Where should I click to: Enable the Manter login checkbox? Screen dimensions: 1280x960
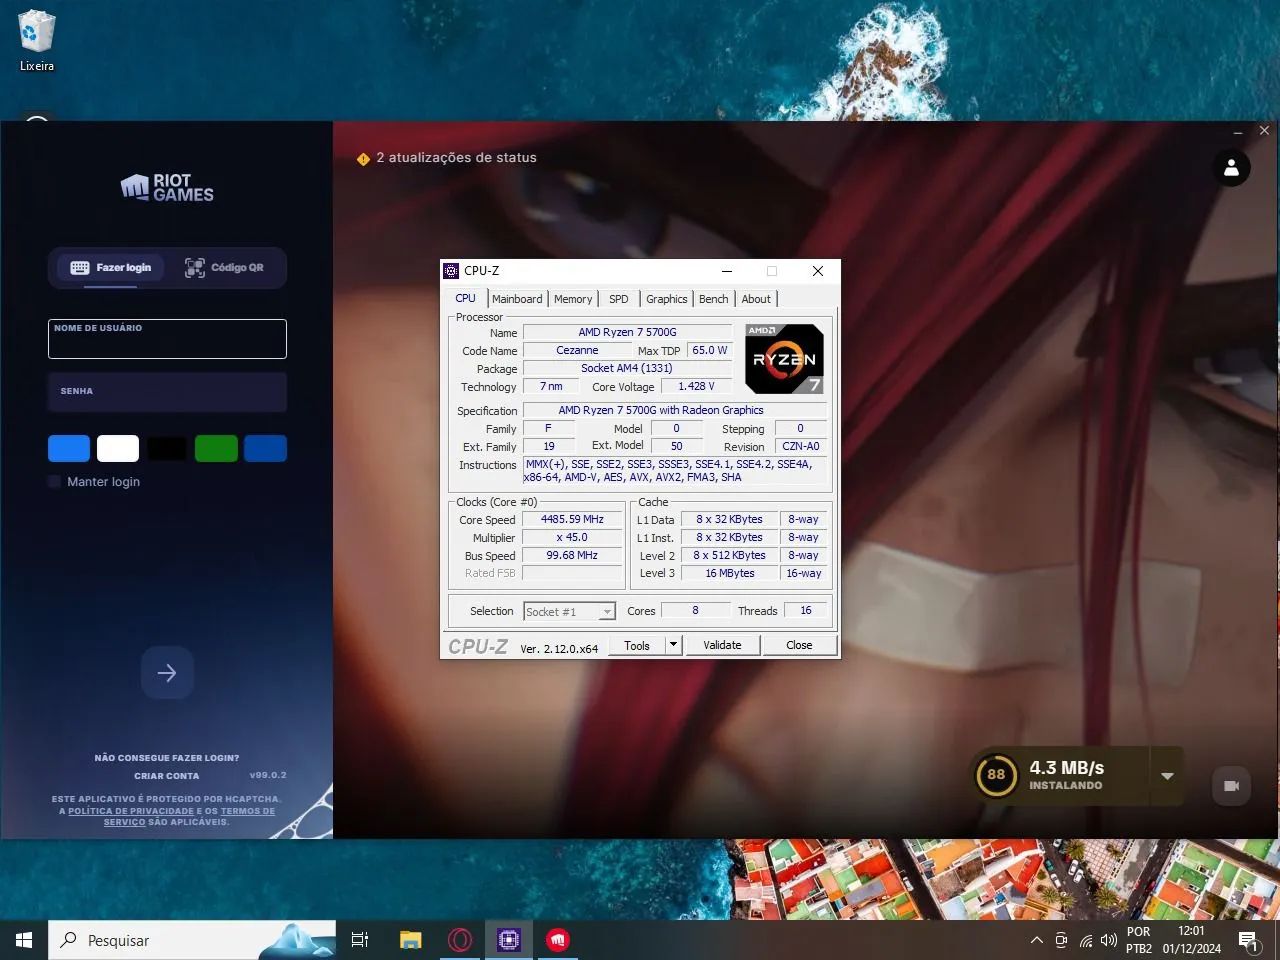53,481
